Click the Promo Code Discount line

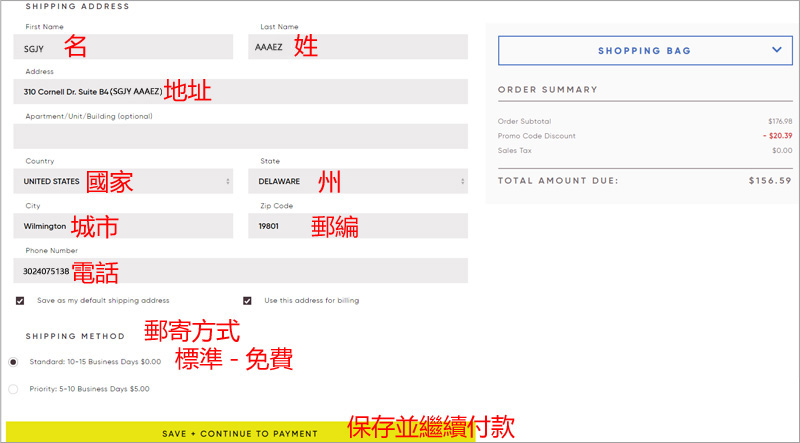(x=535, y=136)
